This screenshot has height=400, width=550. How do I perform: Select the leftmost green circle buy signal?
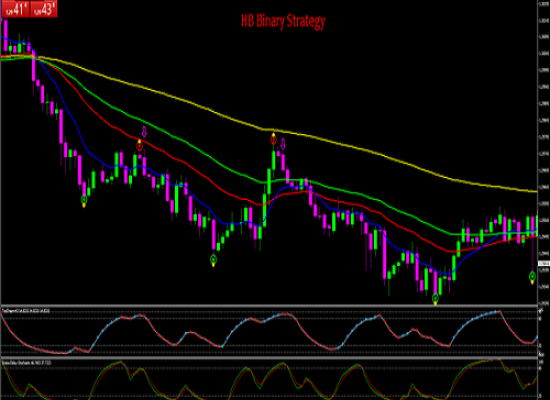coord(84,200)
